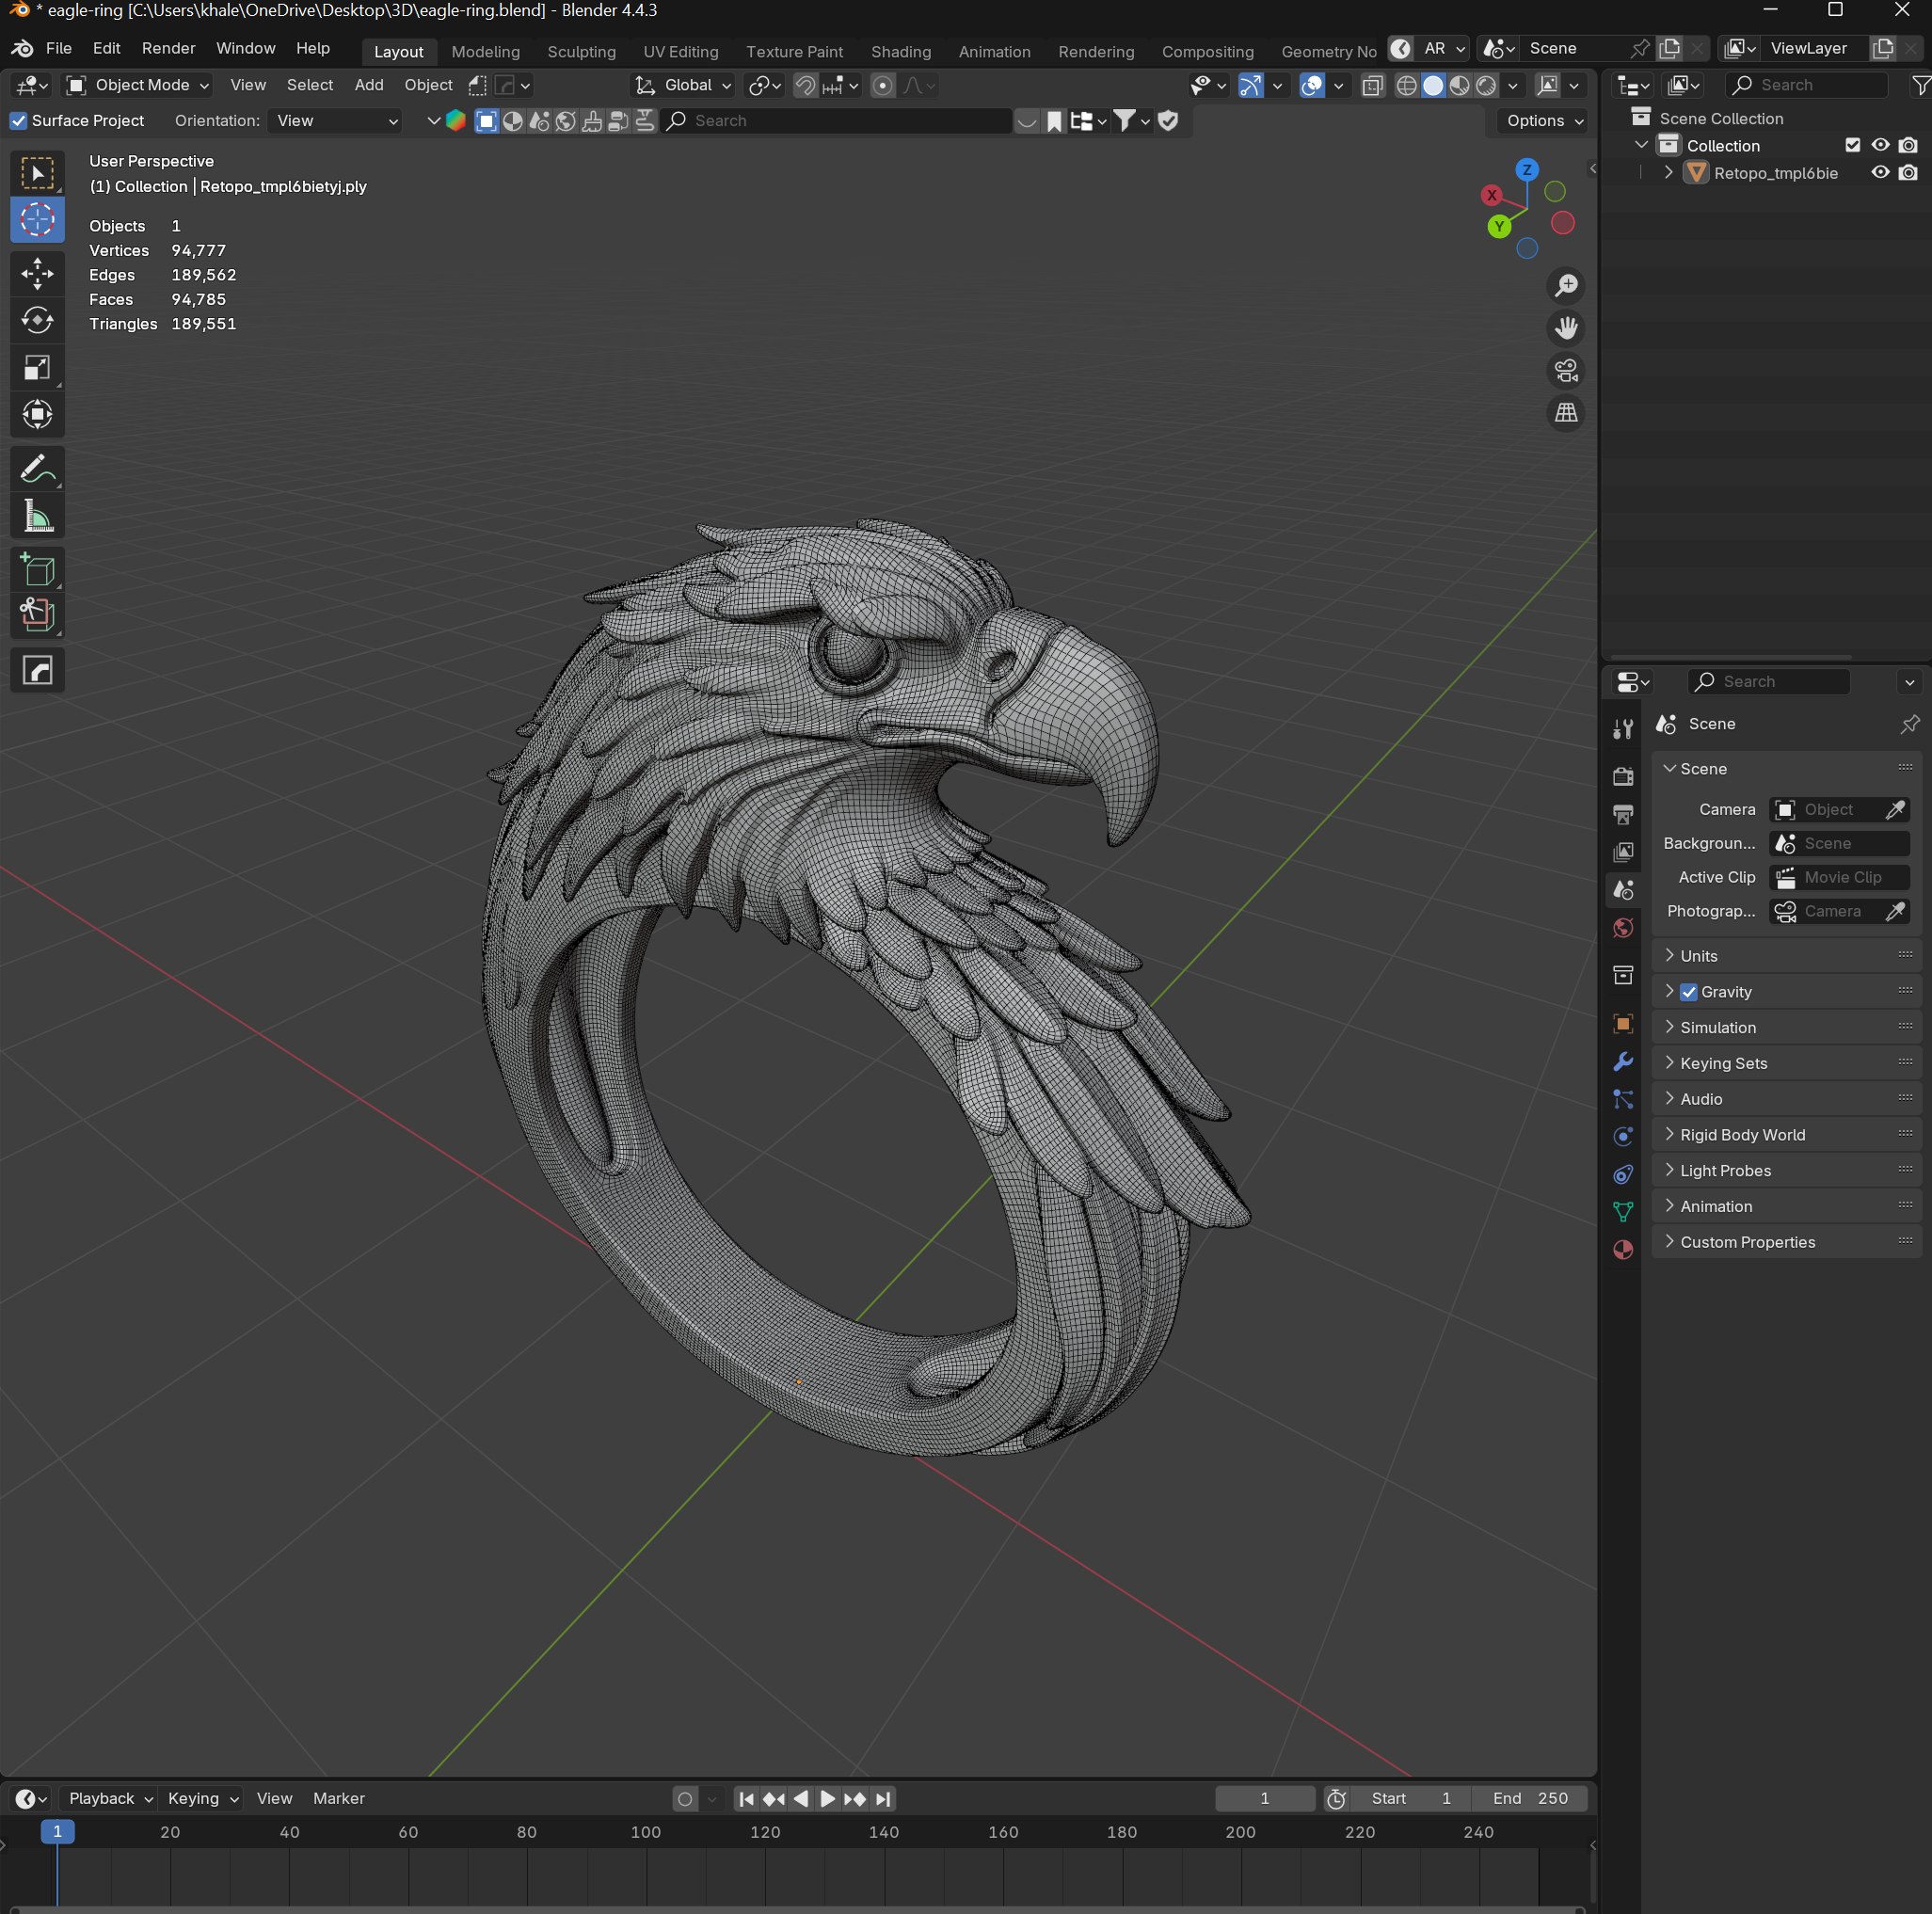
Task: Open the Render menu
Action: coord(168,48)
